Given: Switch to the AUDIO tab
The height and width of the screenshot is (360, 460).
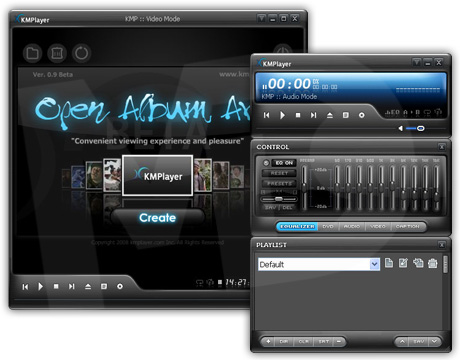Looking at the screenshot, I should pos(352,226).
